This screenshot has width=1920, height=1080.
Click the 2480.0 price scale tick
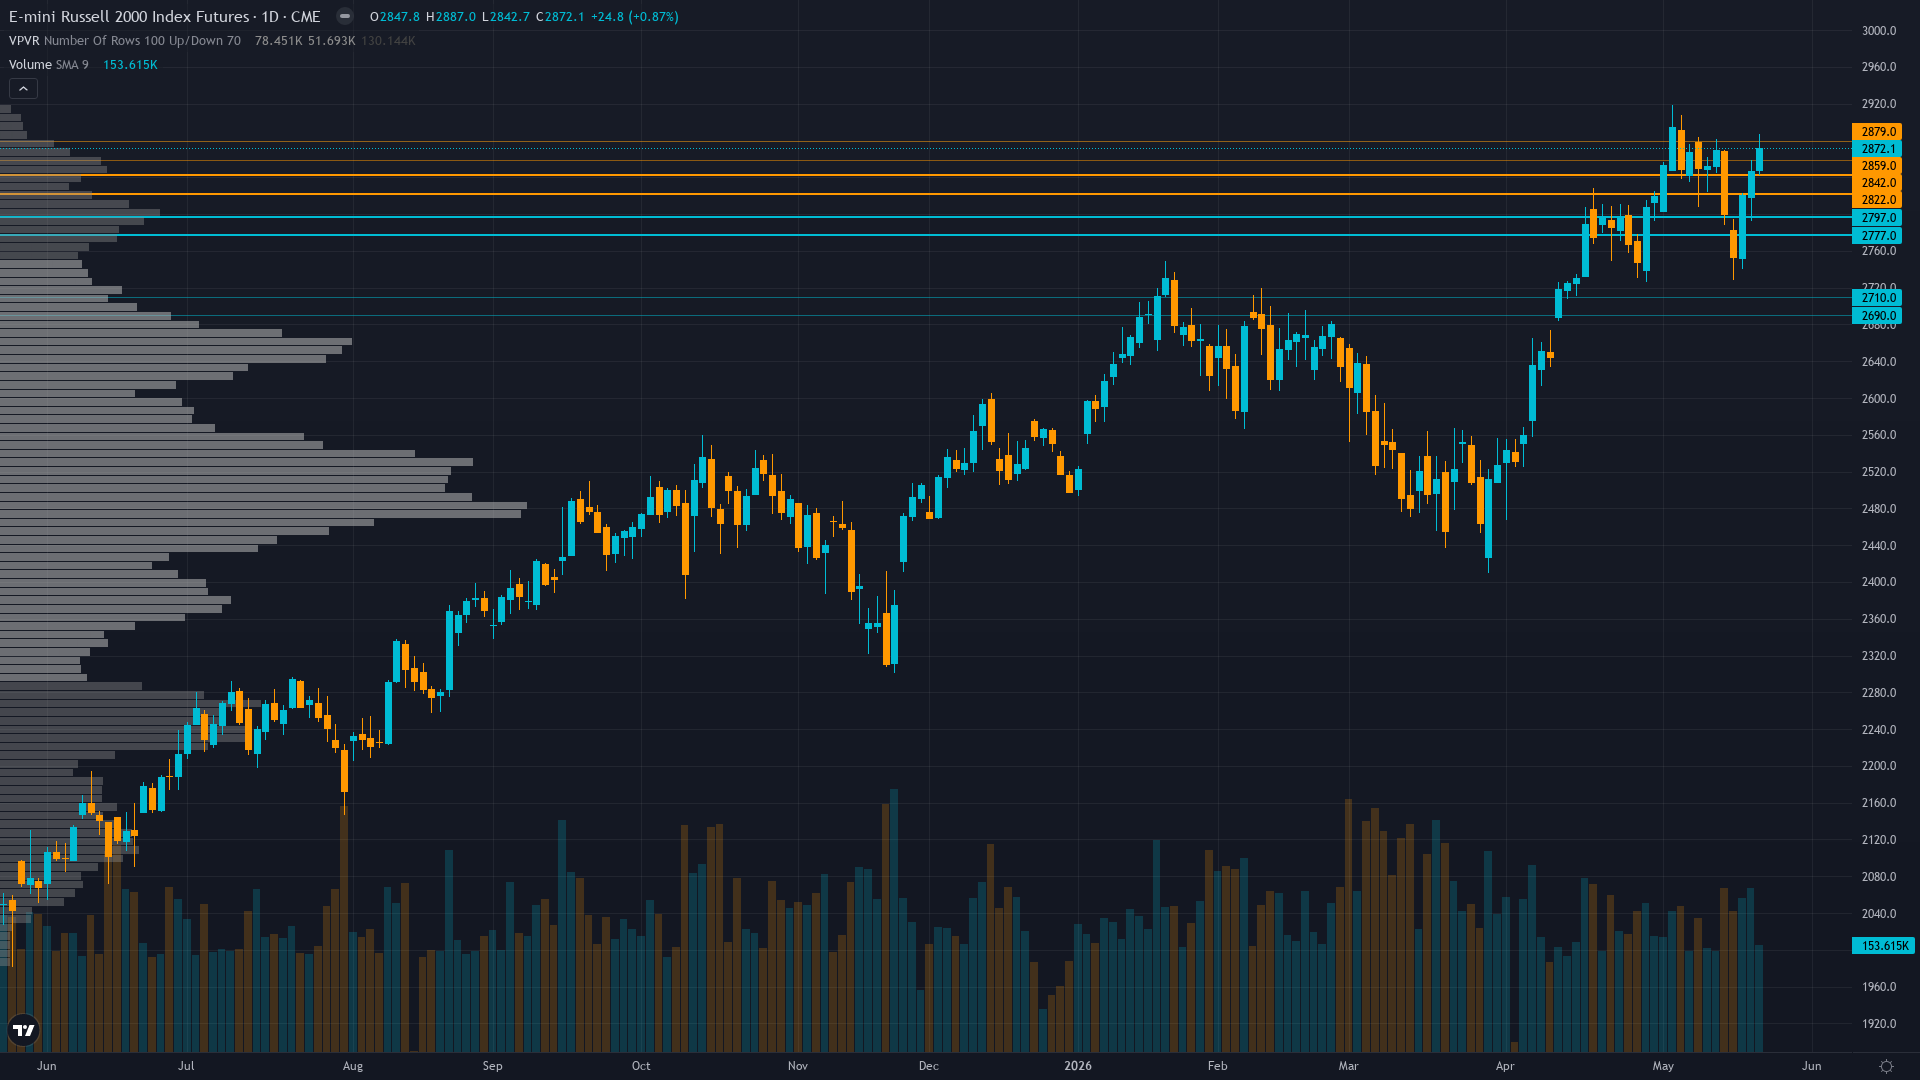(1878, 509)
